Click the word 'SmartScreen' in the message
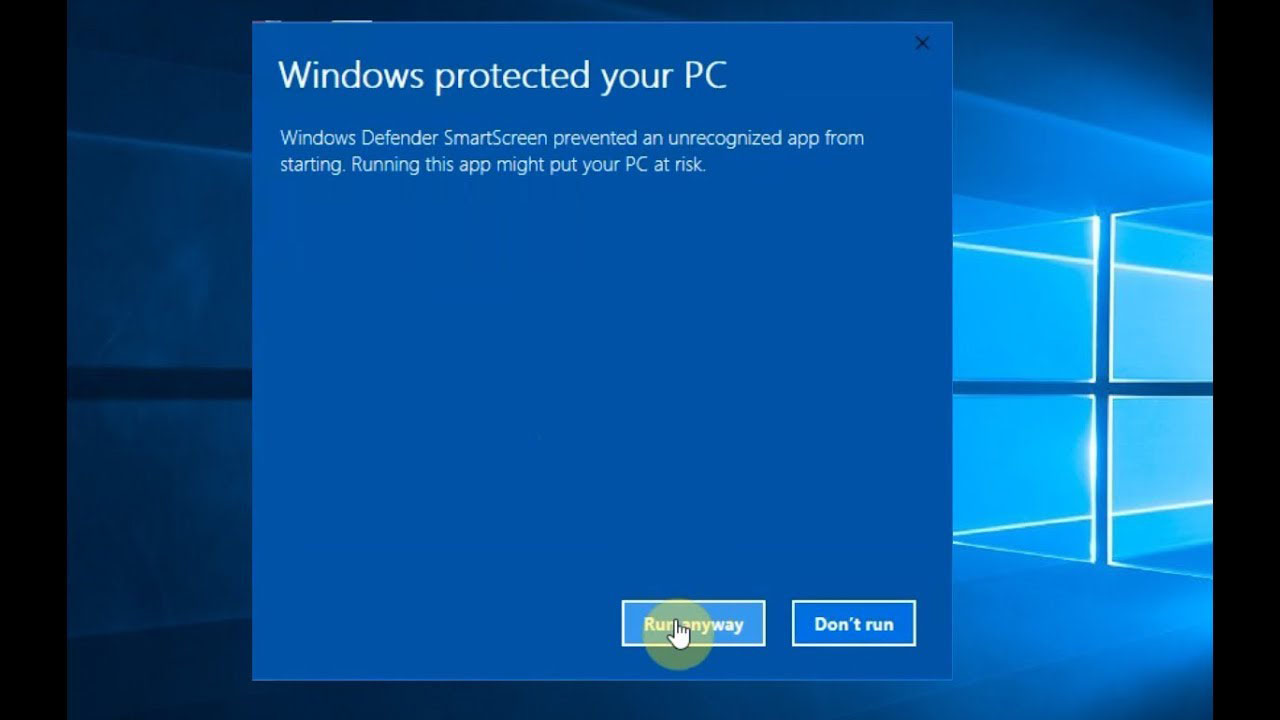Image resolution: width=1280 pixels, height=720 pixels. [495, 138]
